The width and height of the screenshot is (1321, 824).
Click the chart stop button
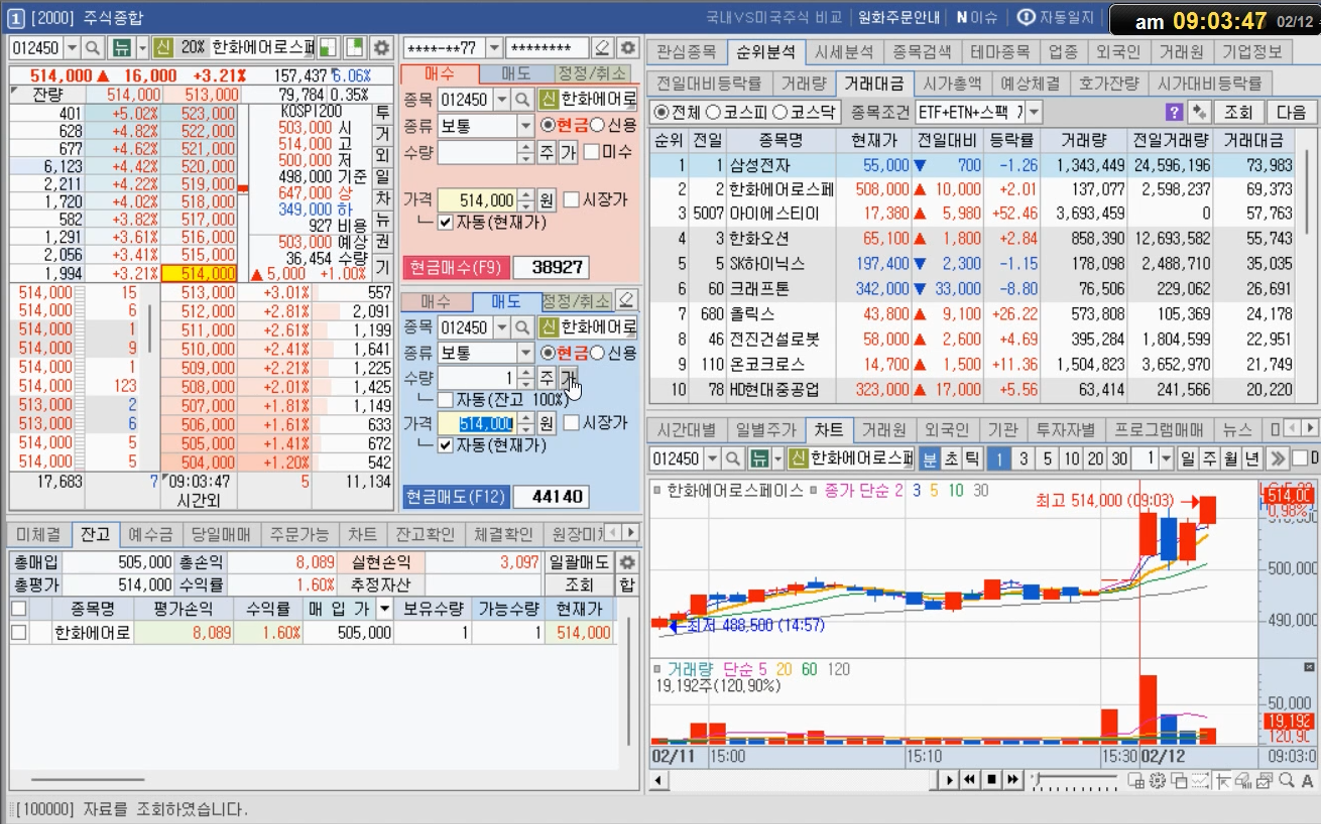coord(991,779)
